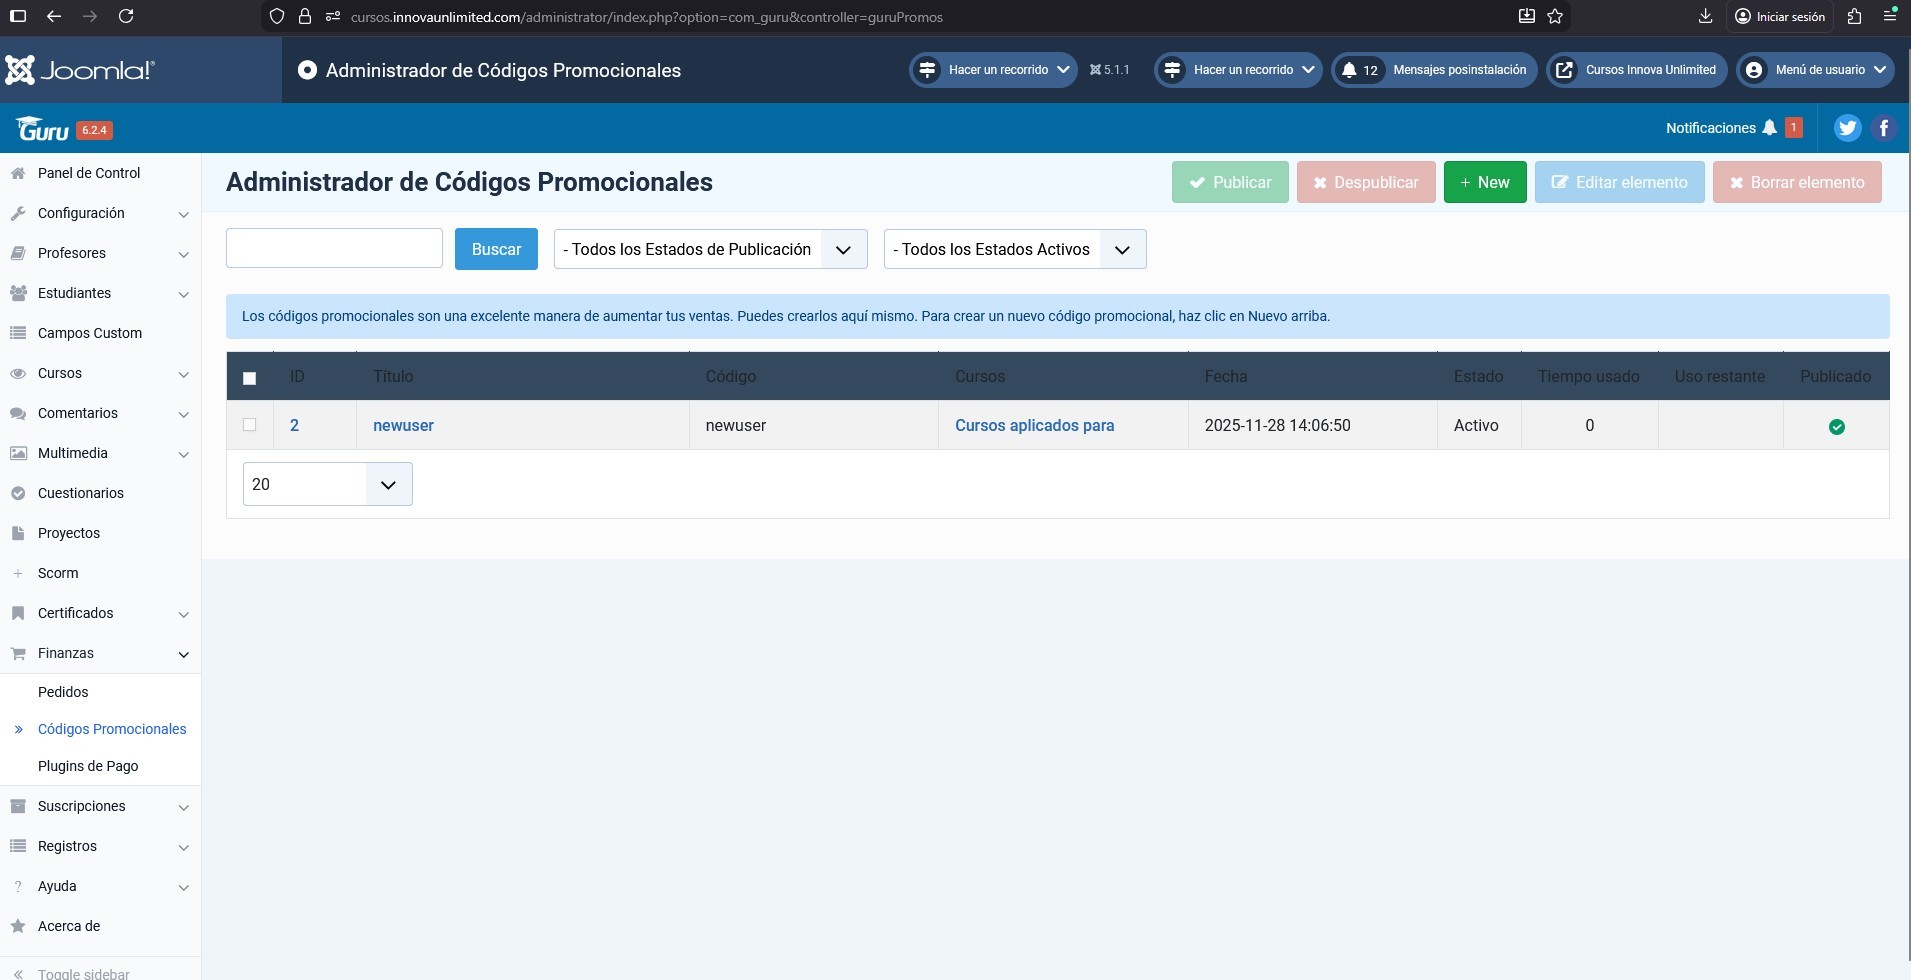Click the Mensajes posinstalación button
The height and width of the screenshot is (980, 1911).
pos(1434,70)
